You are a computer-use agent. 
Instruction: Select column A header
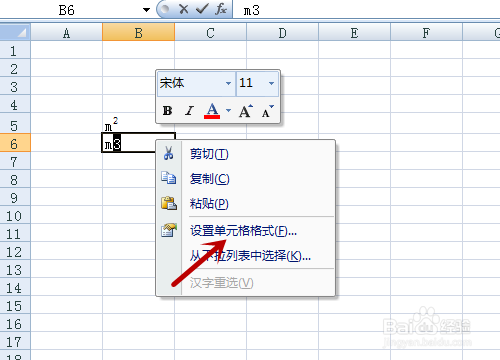(x=66, y=33)
